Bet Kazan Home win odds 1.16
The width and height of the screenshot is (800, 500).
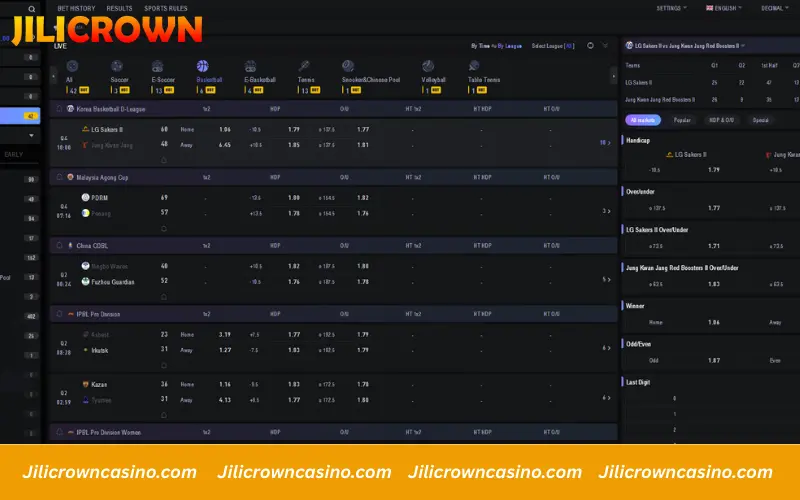coord(224,384)
